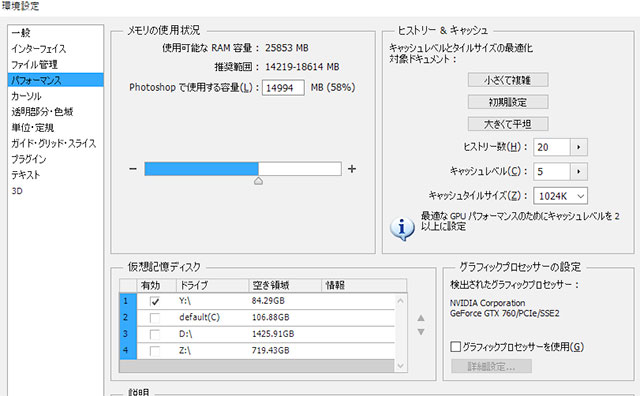Open カーソル preferences

26,96
